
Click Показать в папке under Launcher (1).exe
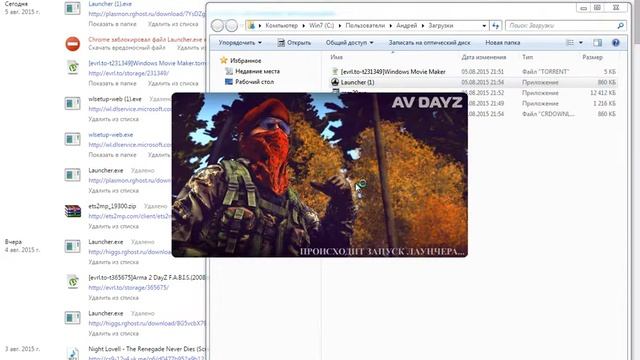pos(112,24)
